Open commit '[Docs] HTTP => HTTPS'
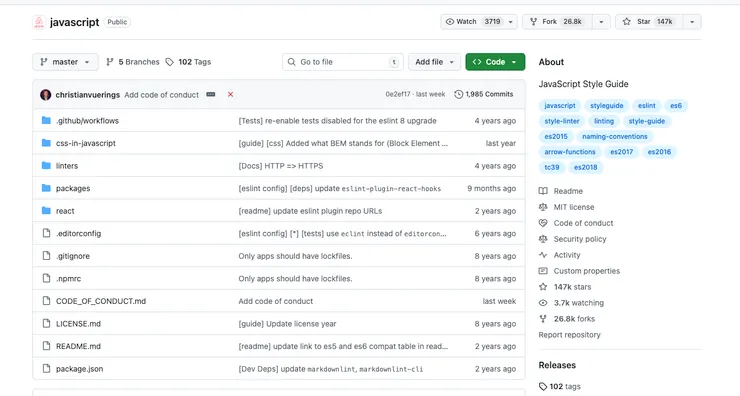 (x=280, y=166)
